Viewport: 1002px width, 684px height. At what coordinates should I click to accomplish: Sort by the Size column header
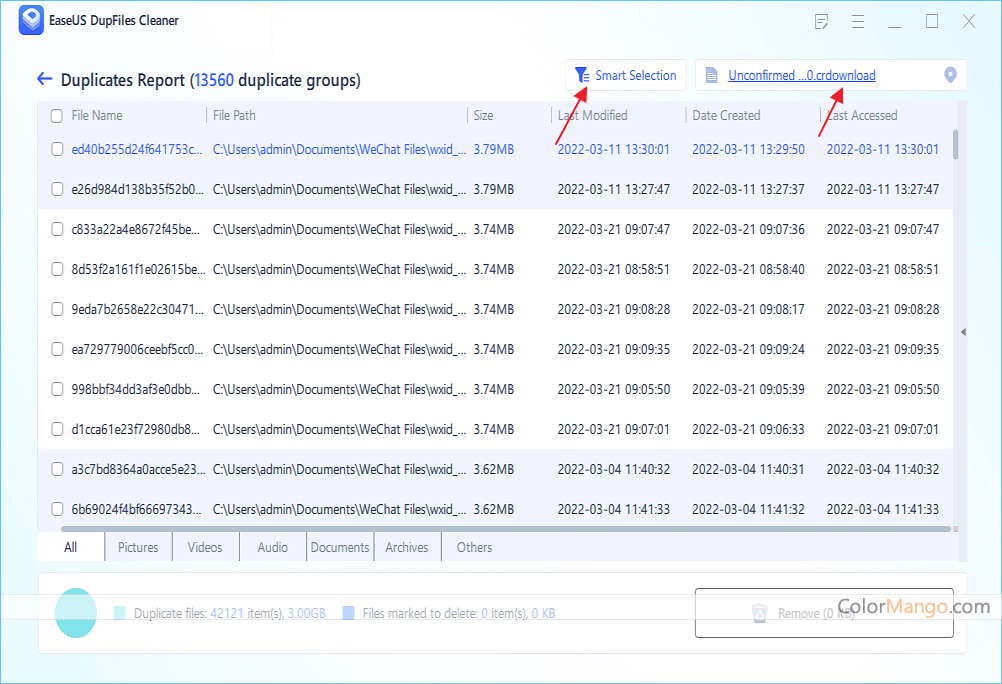coord(484,116)
